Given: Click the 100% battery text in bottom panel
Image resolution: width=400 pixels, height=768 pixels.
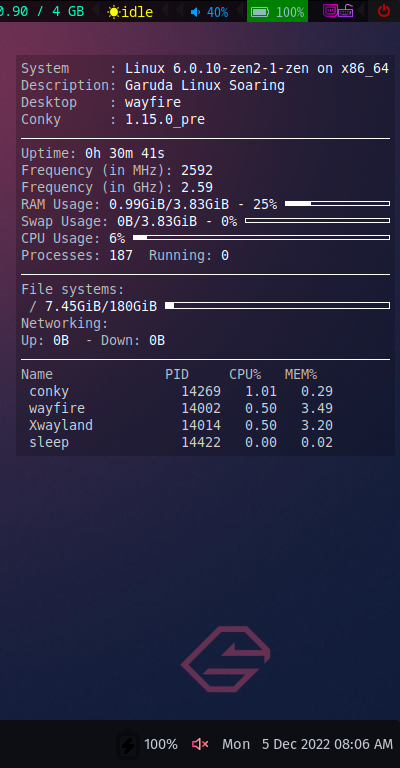Looking at the screenshot, I should coord(161,744).
